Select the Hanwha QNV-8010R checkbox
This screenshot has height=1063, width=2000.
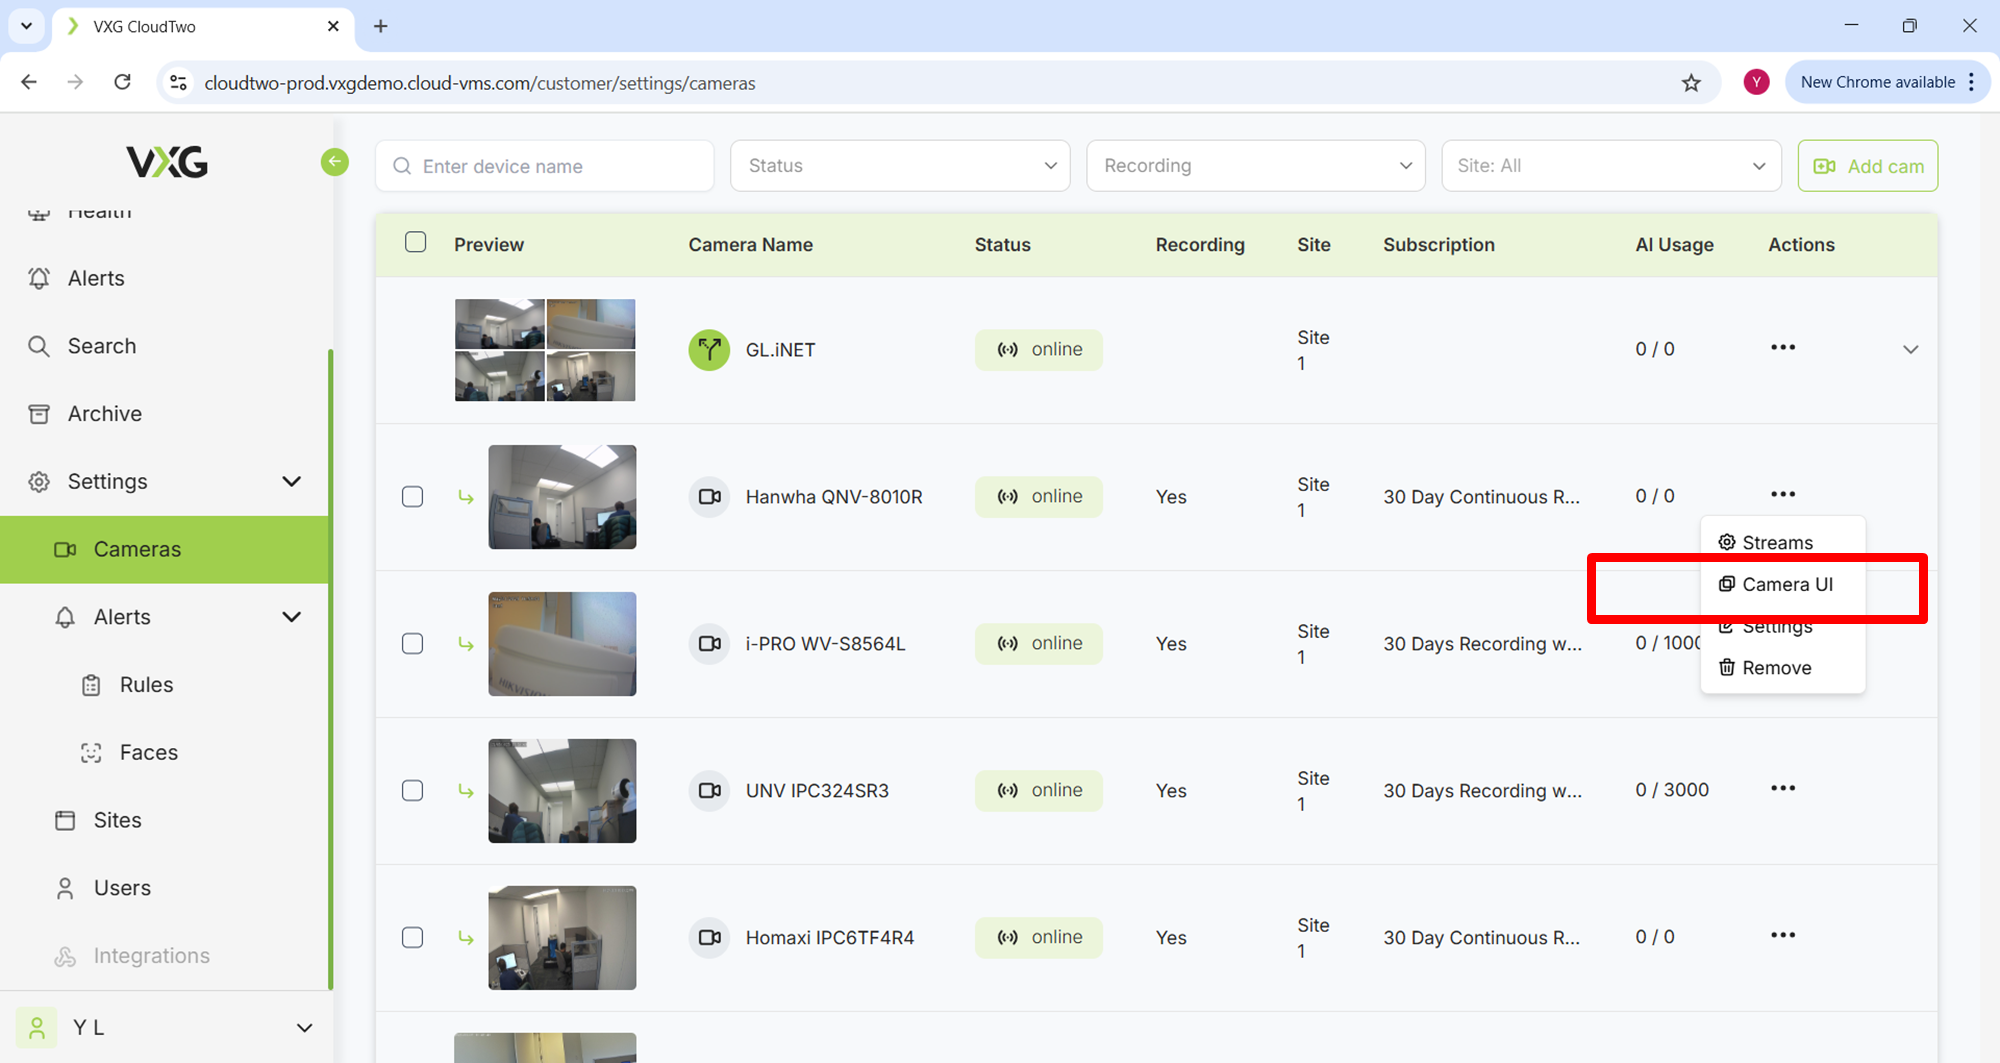(413, 497)
